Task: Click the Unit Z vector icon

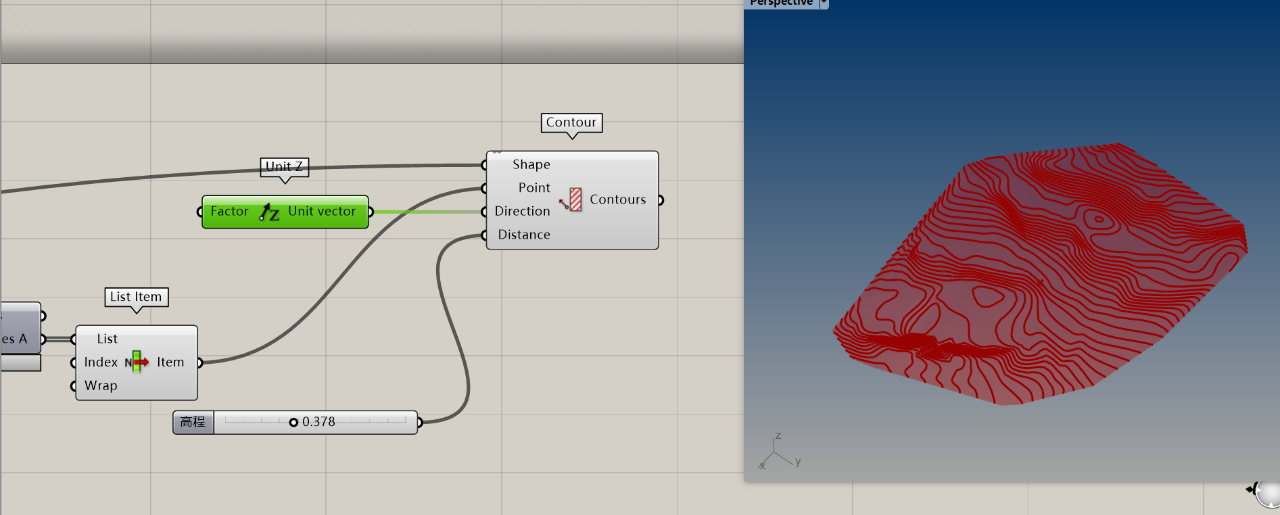Action: click(x=268, y=212)
